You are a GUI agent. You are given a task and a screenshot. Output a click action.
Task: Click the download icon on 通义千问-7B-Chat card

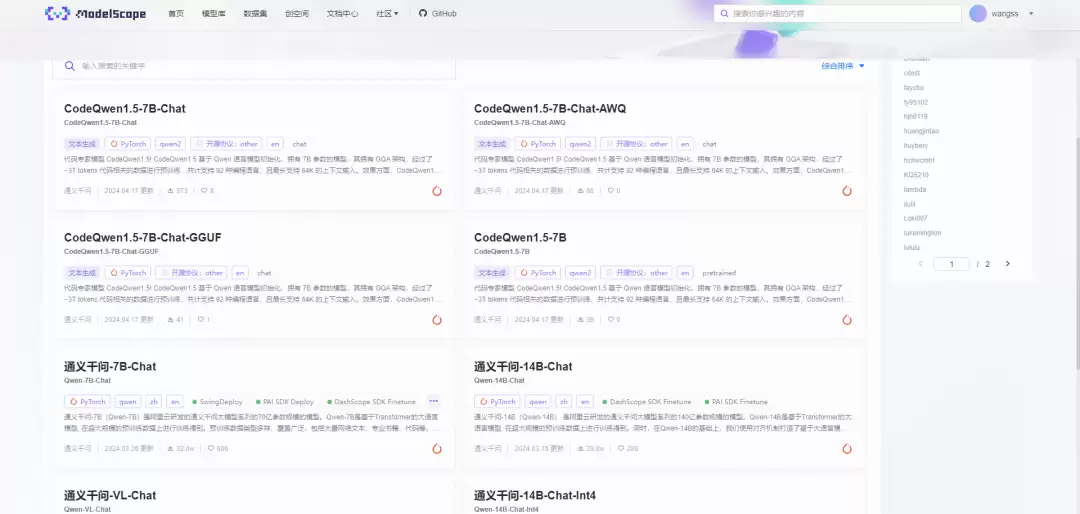click(x=170, y=449)
